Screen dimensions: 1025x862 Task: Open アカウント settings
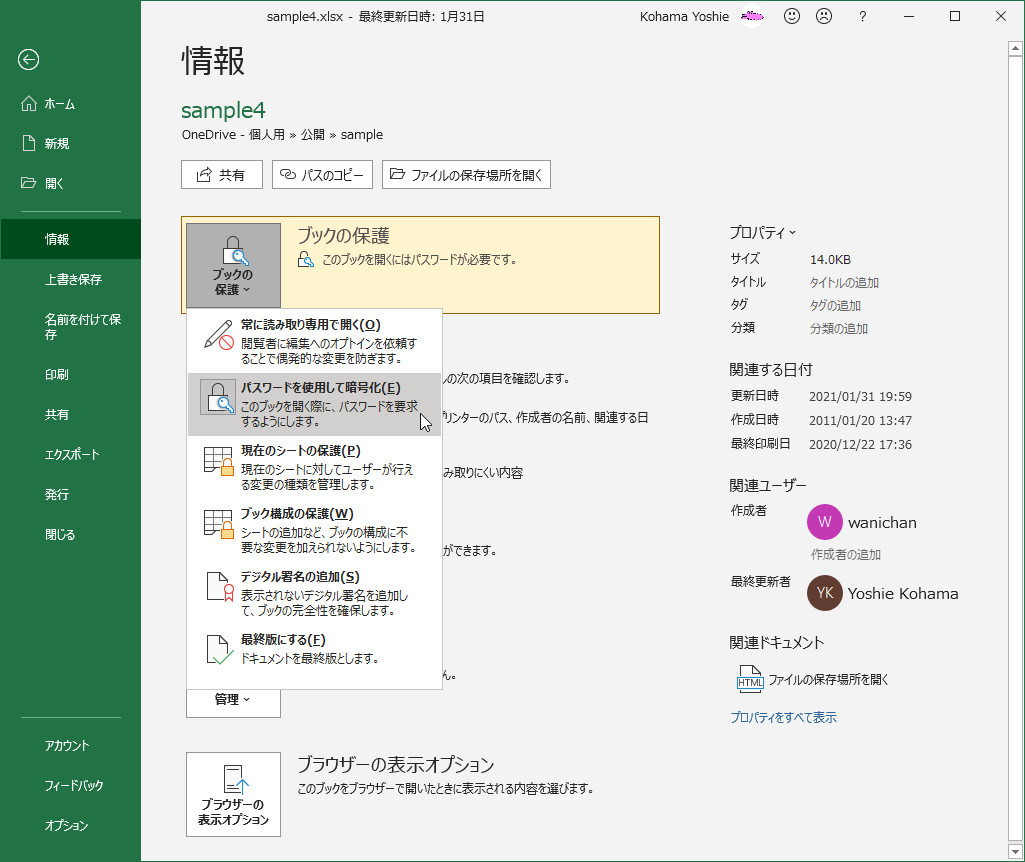point(71,746)
